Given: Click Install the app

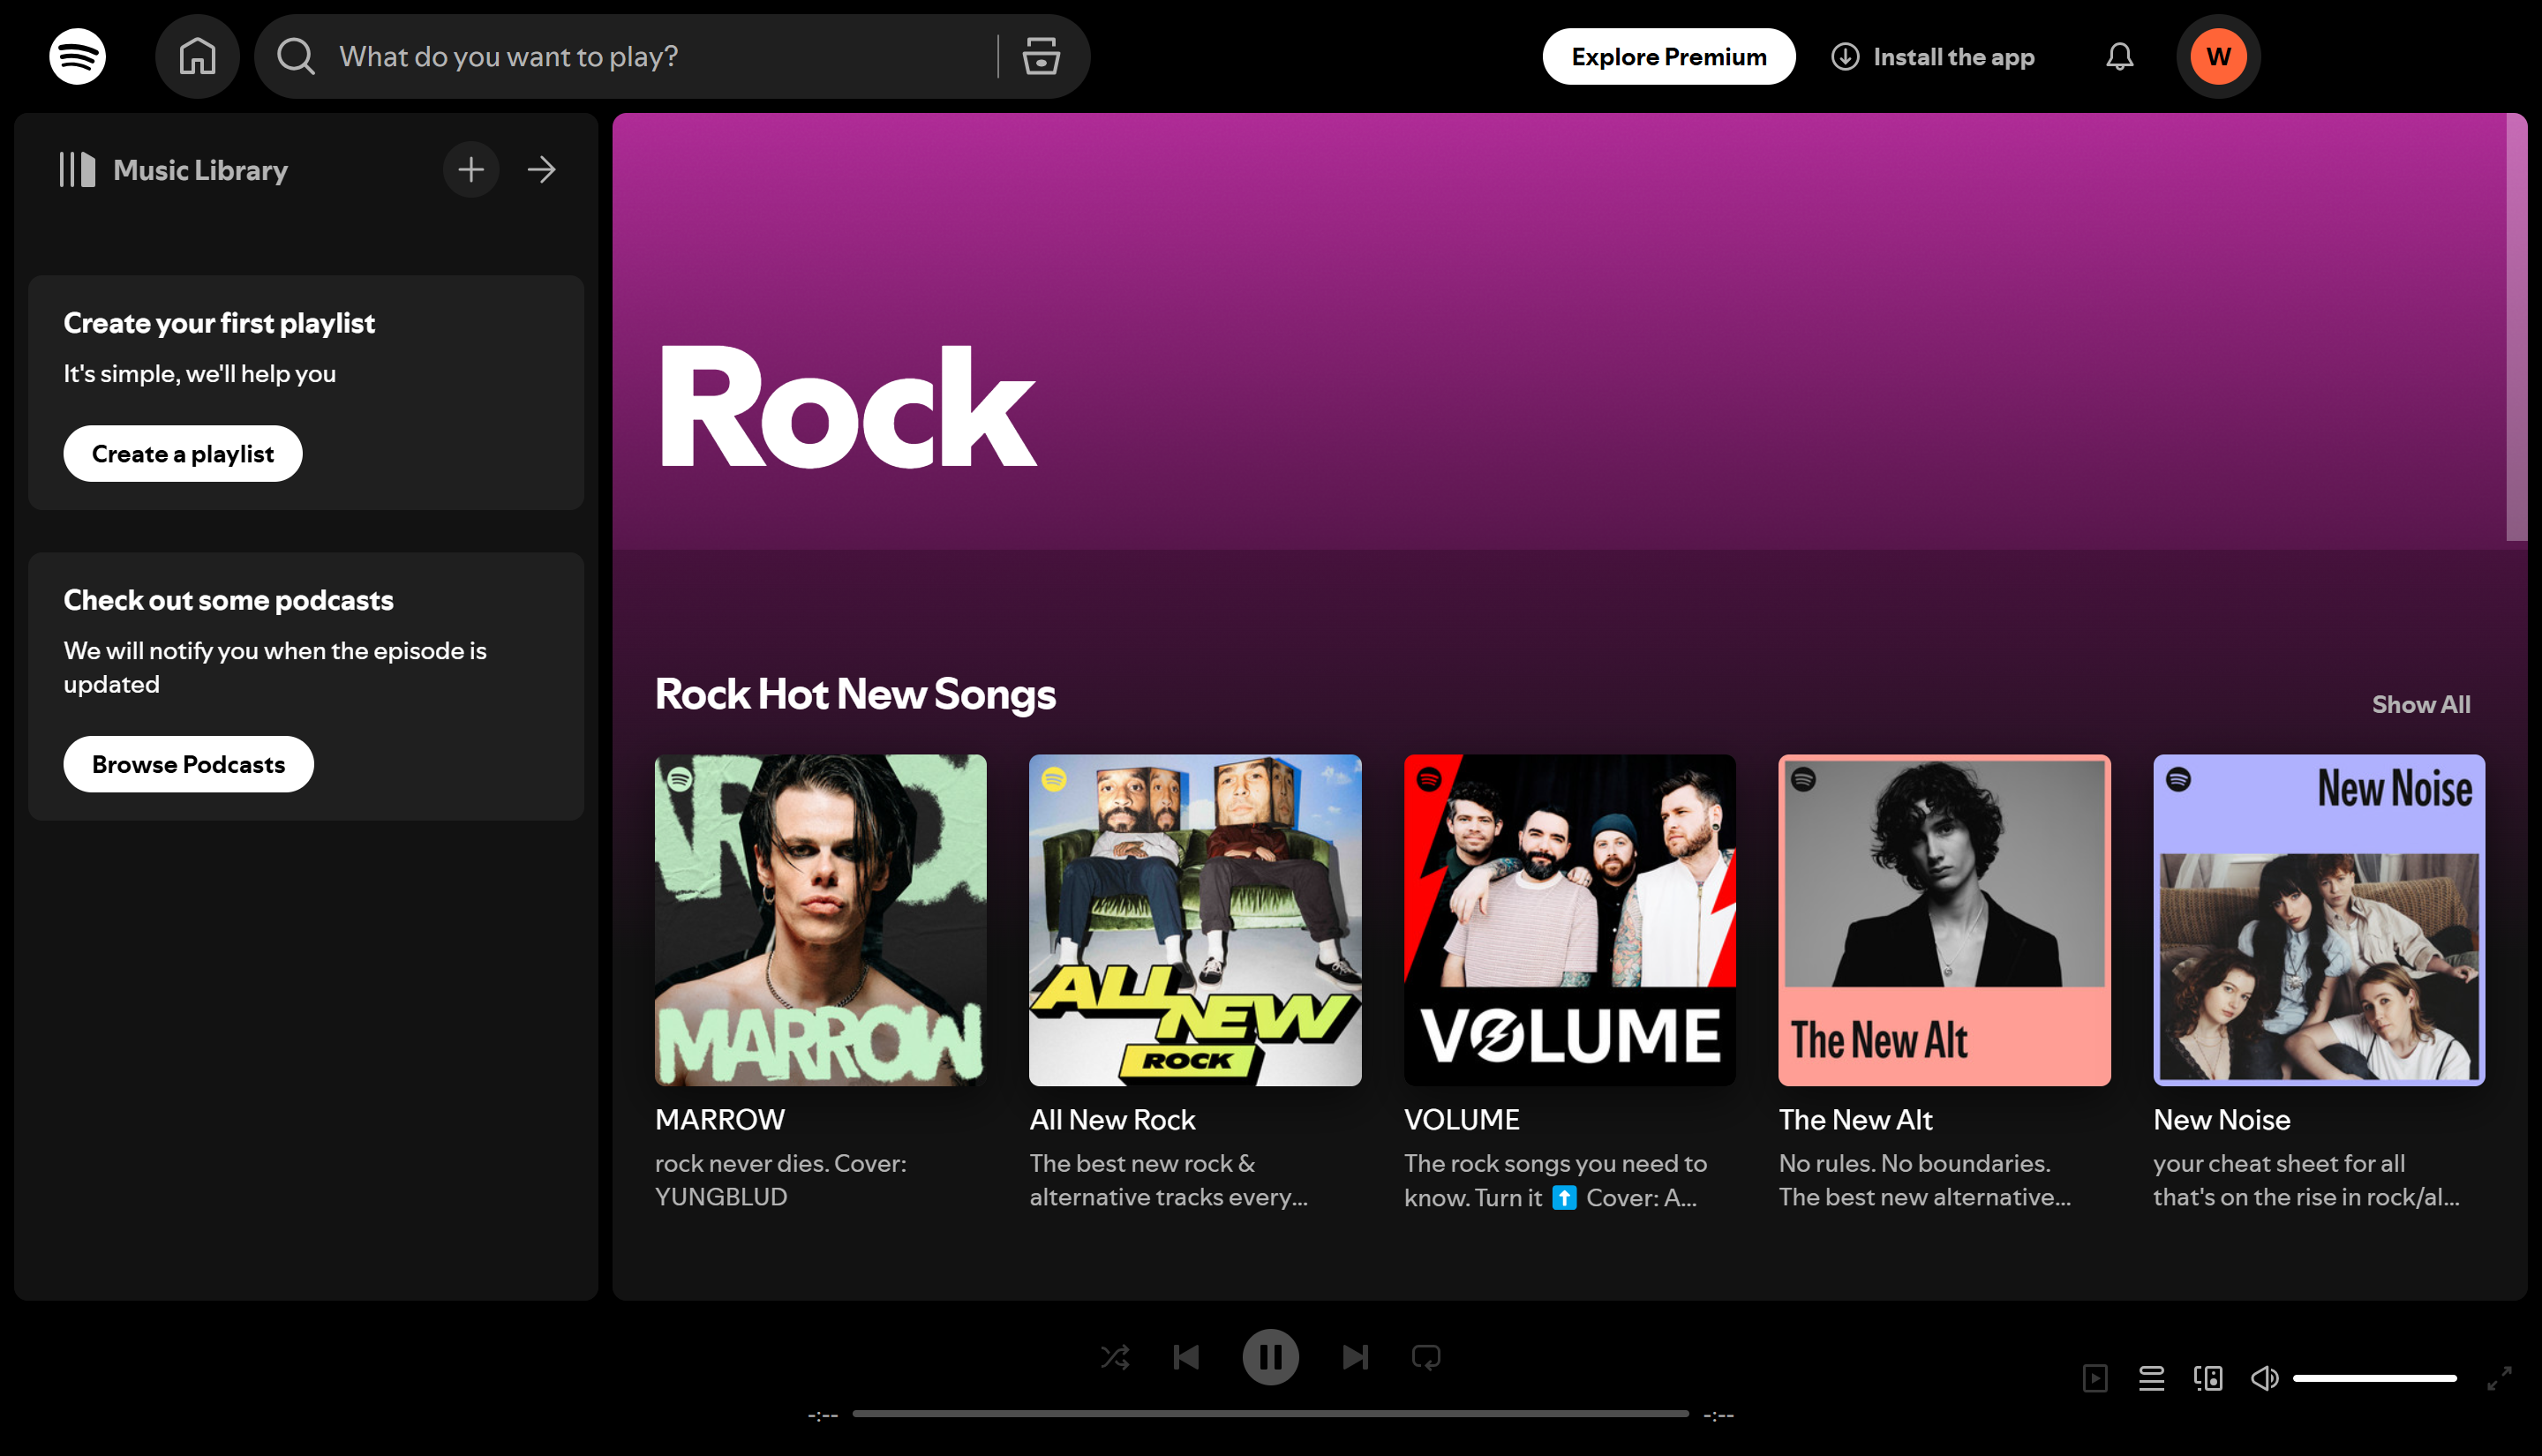Looking at the screenshot, I should (x=1934, y=56).
